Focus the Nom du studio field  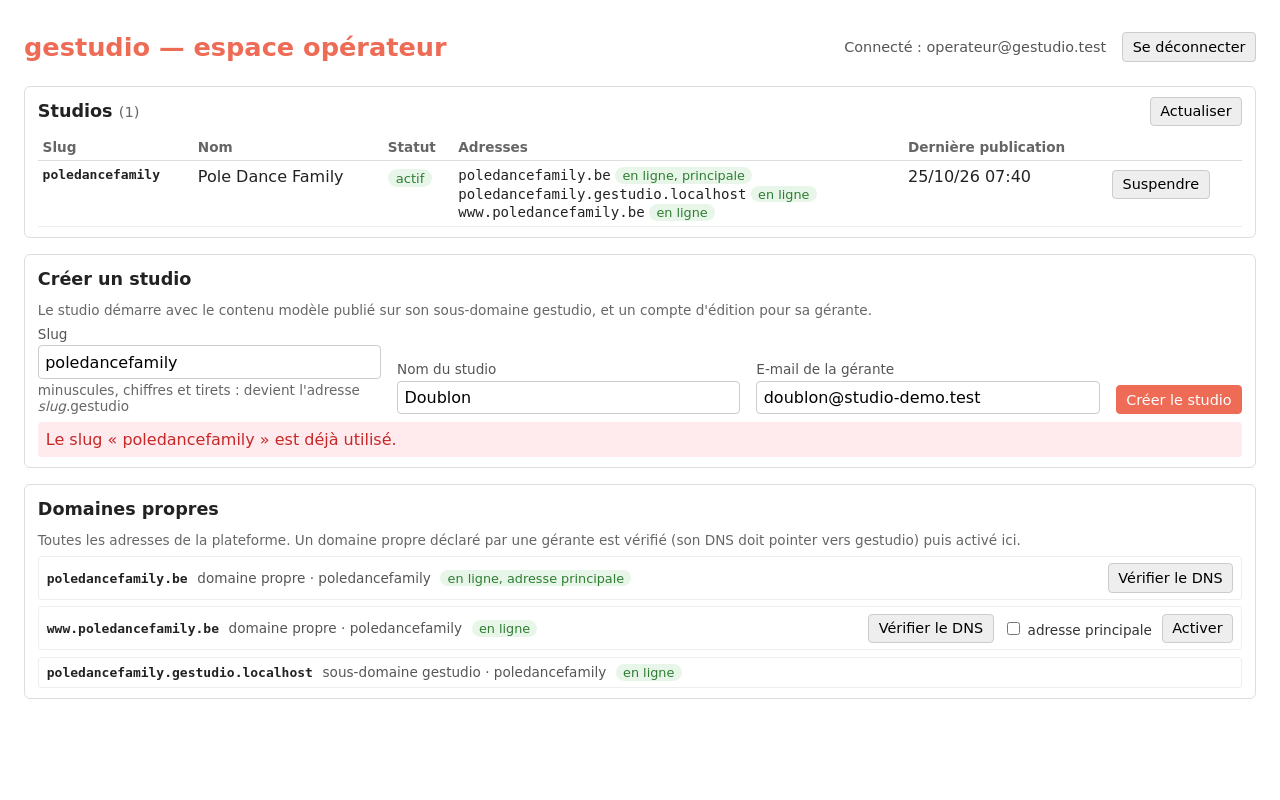pyautogui.click(x=568, y=397)
